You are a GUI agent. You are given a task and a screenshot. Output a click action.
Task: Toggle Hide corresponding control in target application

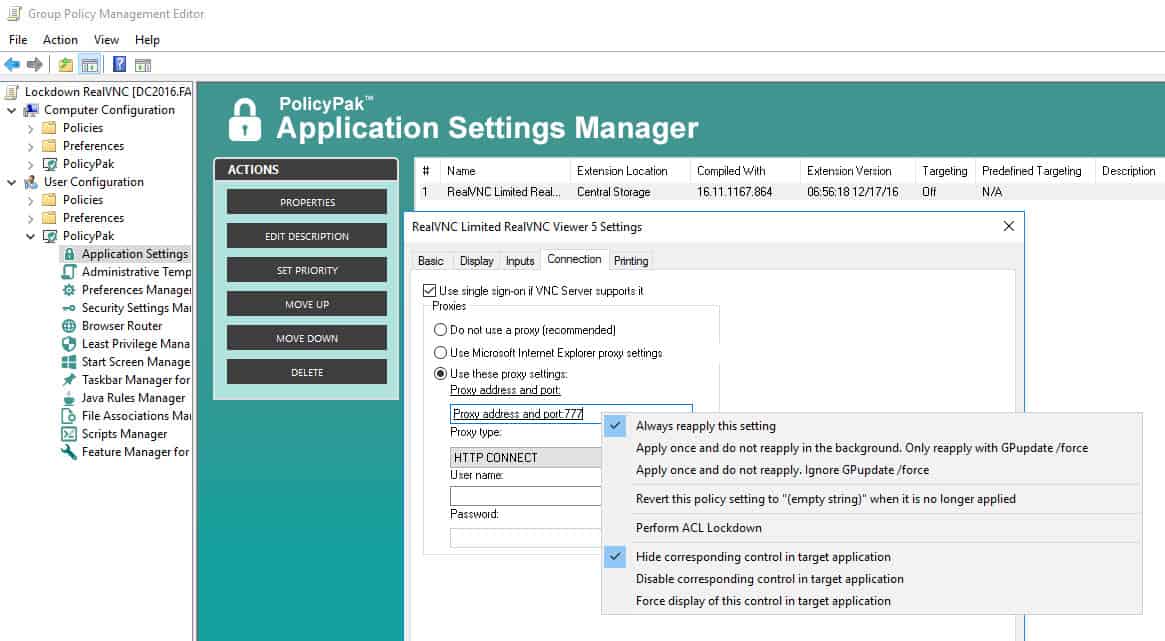click(871, 557)
